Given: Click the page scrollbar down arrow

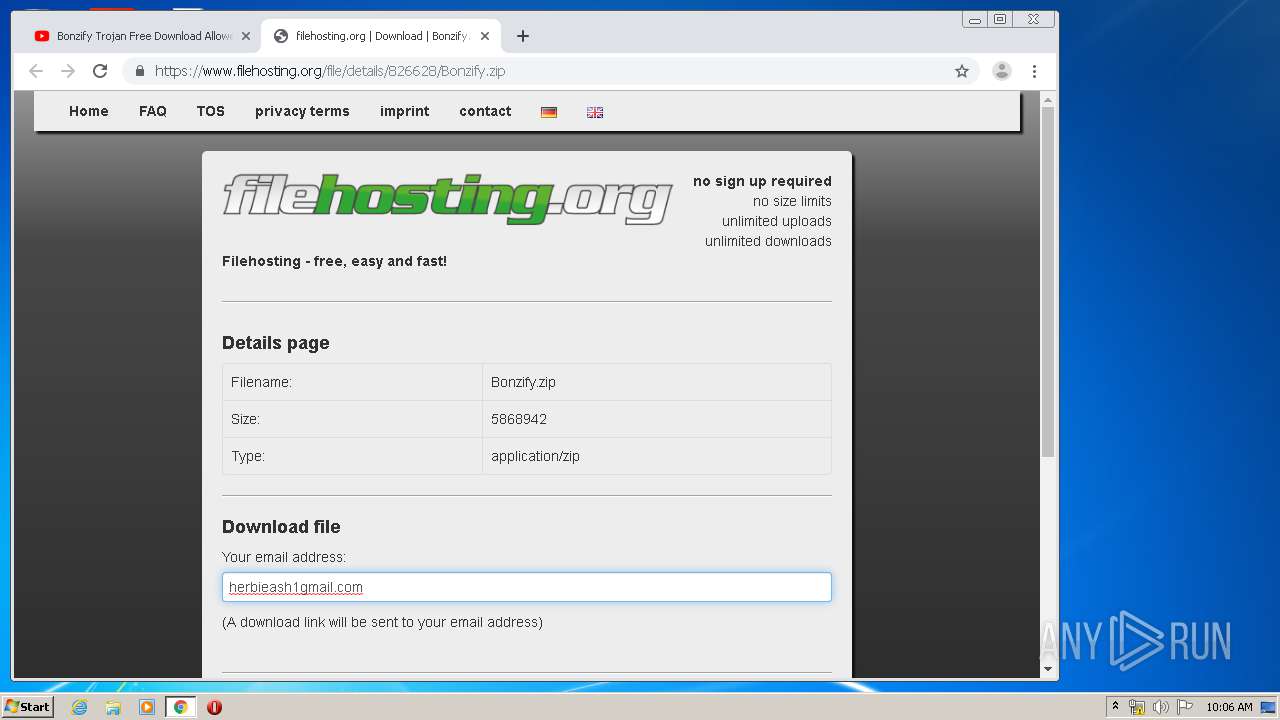Looking at the screenshot, I should pos(1048,669).
